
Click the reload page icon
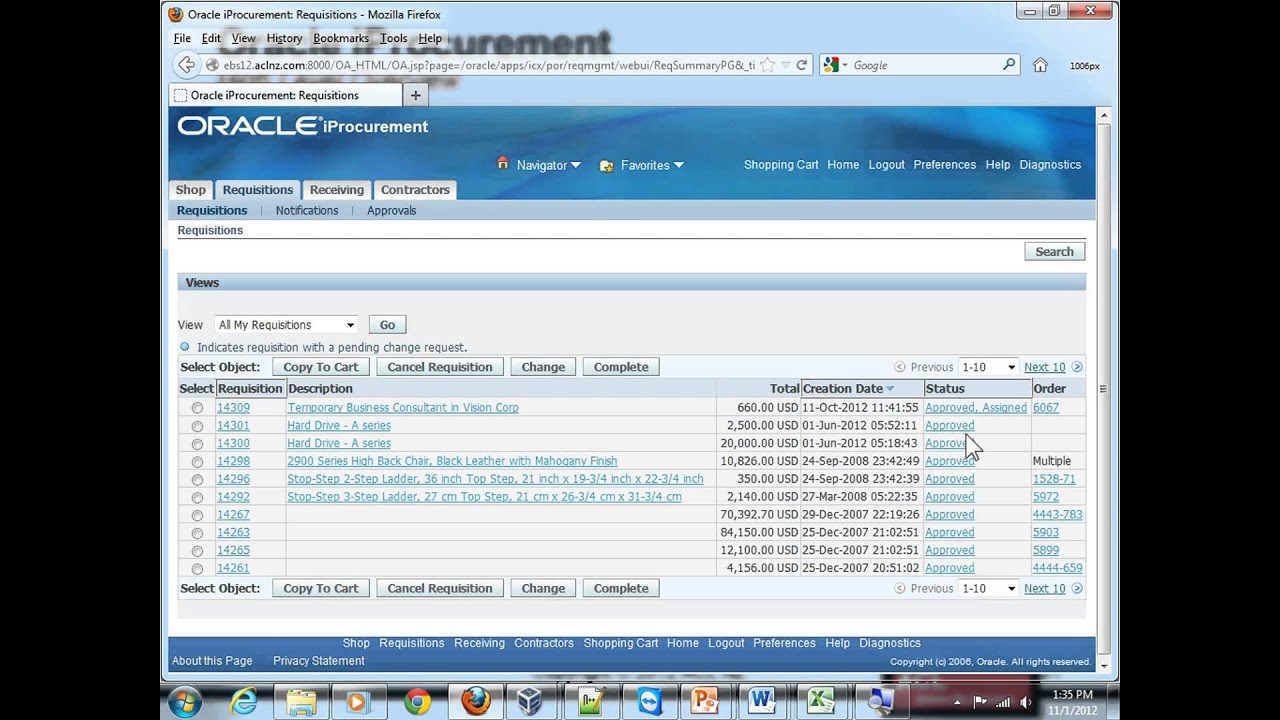[x=801, y=65]
